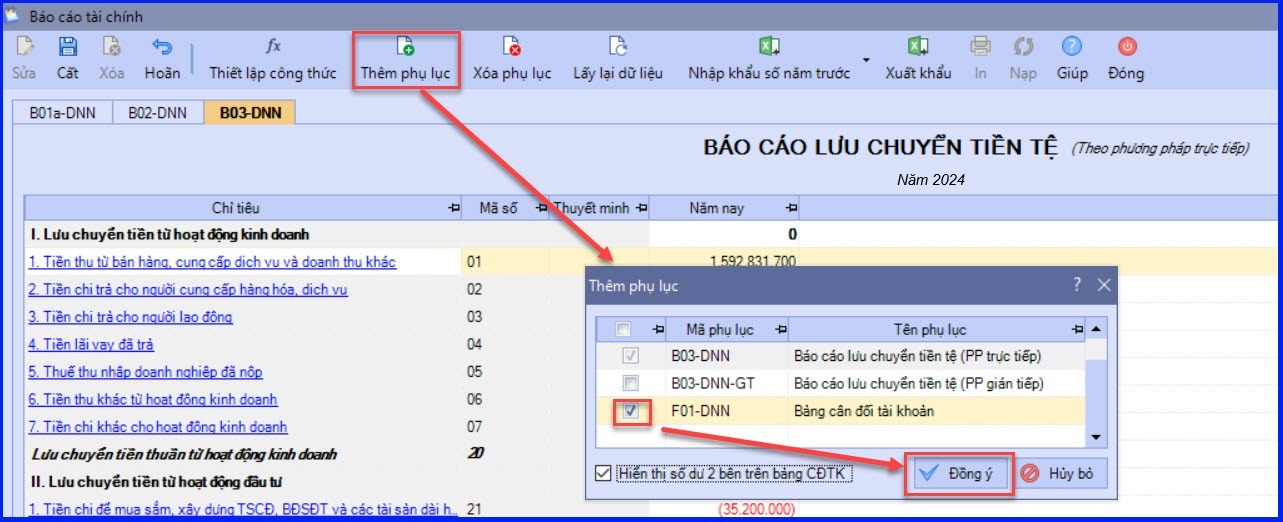Open link 7. Tiền chi khác
The width and height of the screenshot is (1283, 522).
pos(158,427)
